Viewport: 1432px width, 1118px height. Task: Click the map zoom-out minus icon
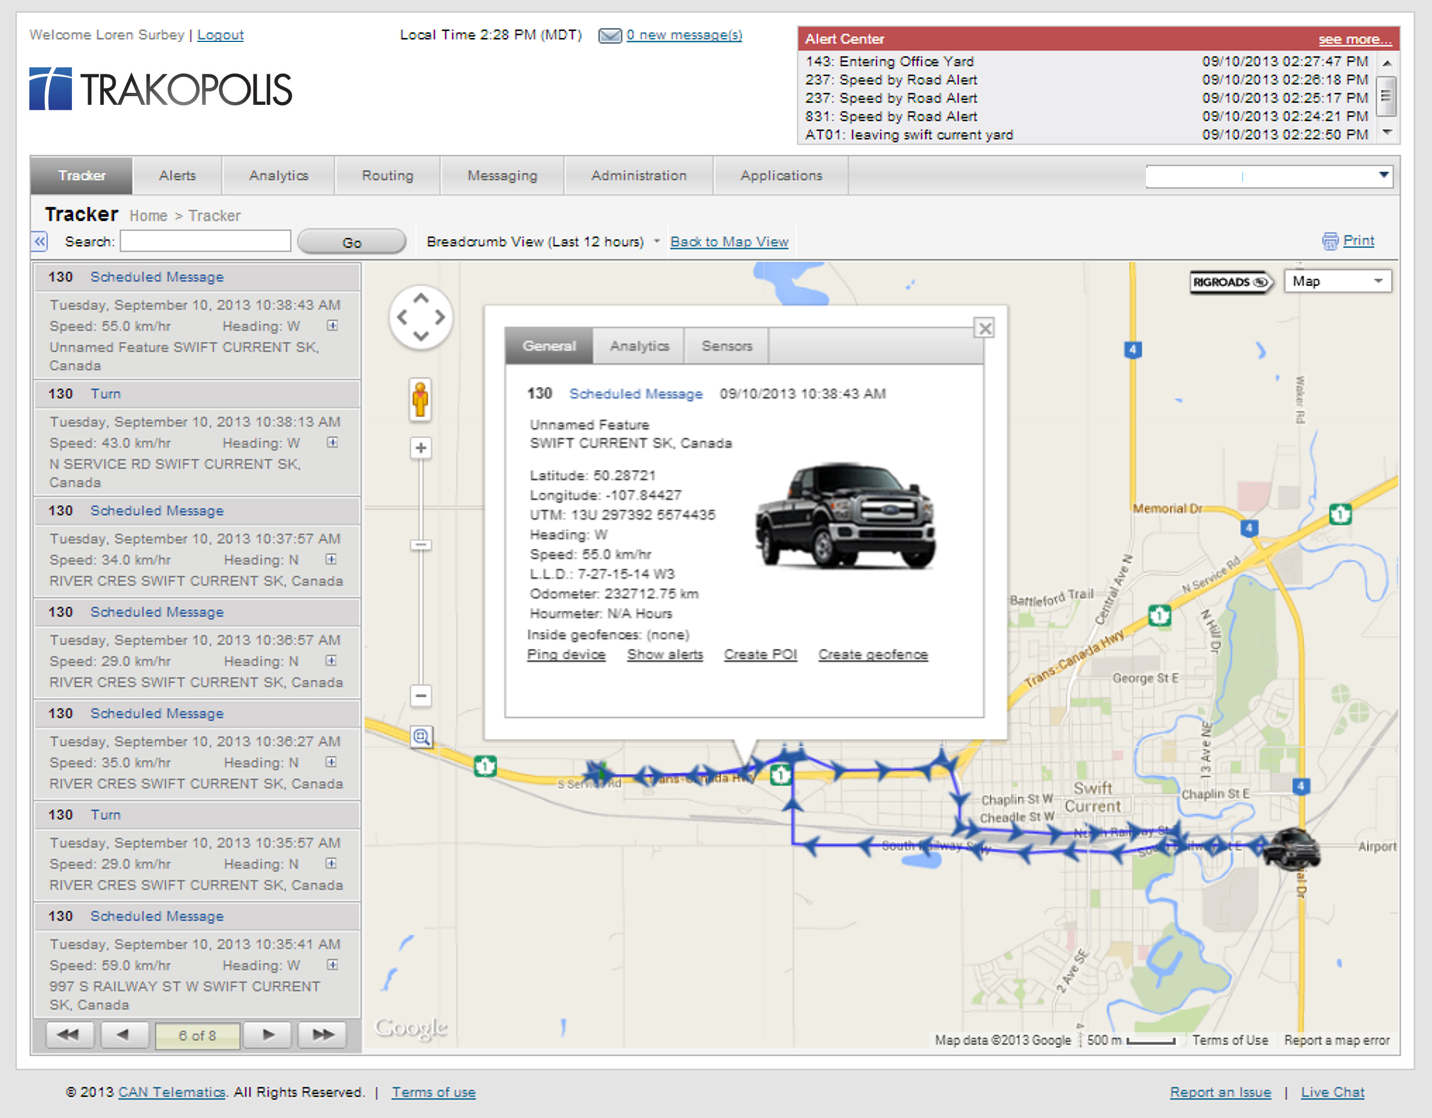(x=420, y=695)
